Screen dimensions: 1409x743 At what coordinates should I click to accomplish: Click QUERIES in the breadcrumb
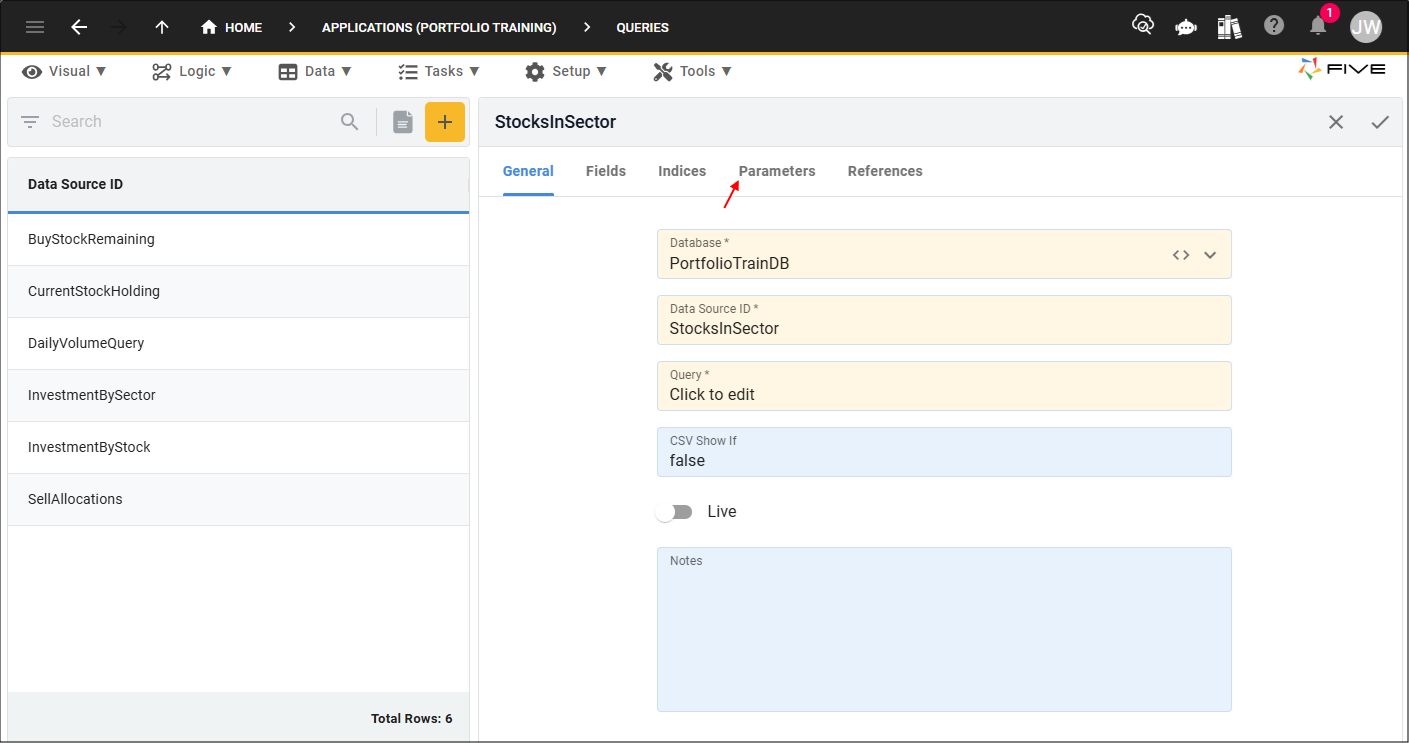point(643,27)
